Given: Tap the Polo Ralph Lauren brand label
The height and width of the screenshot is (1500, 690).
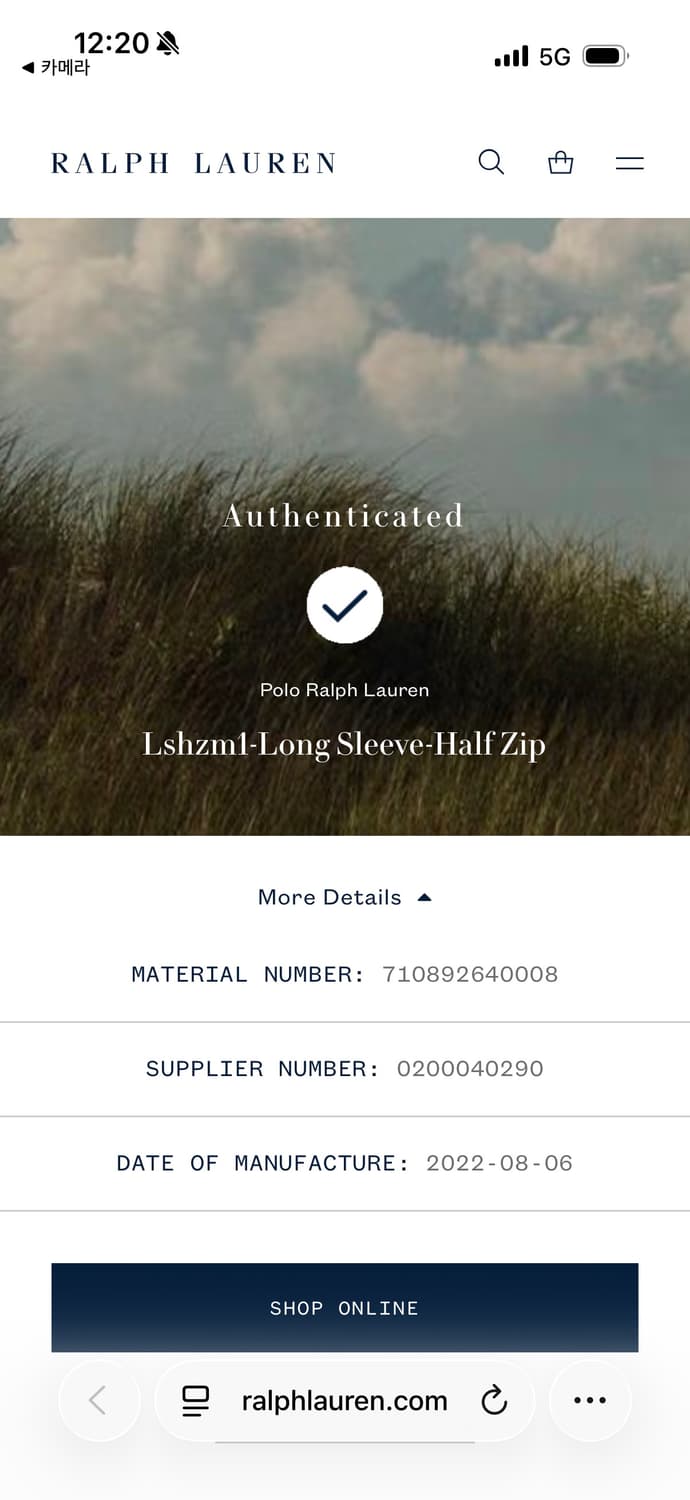Looking at the screenshot, I should click(x=344, y=690).
